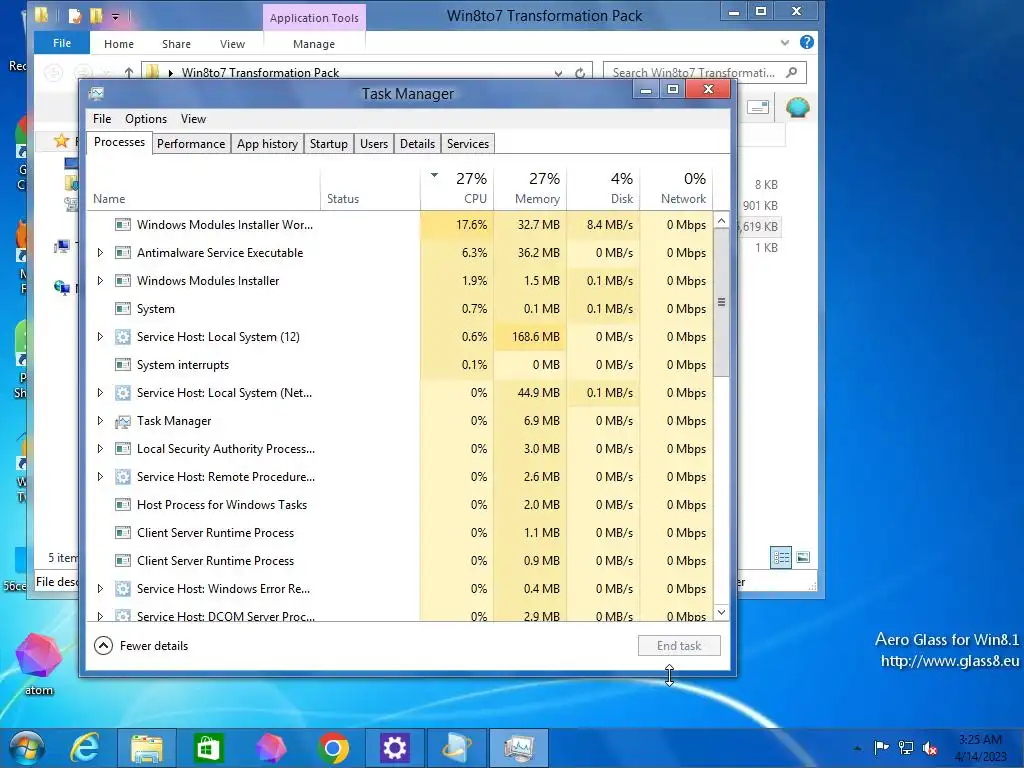Click the Task Manager title bar icon
The height and width of the screenshot is (768, 1024).
(x=96, y=93)
